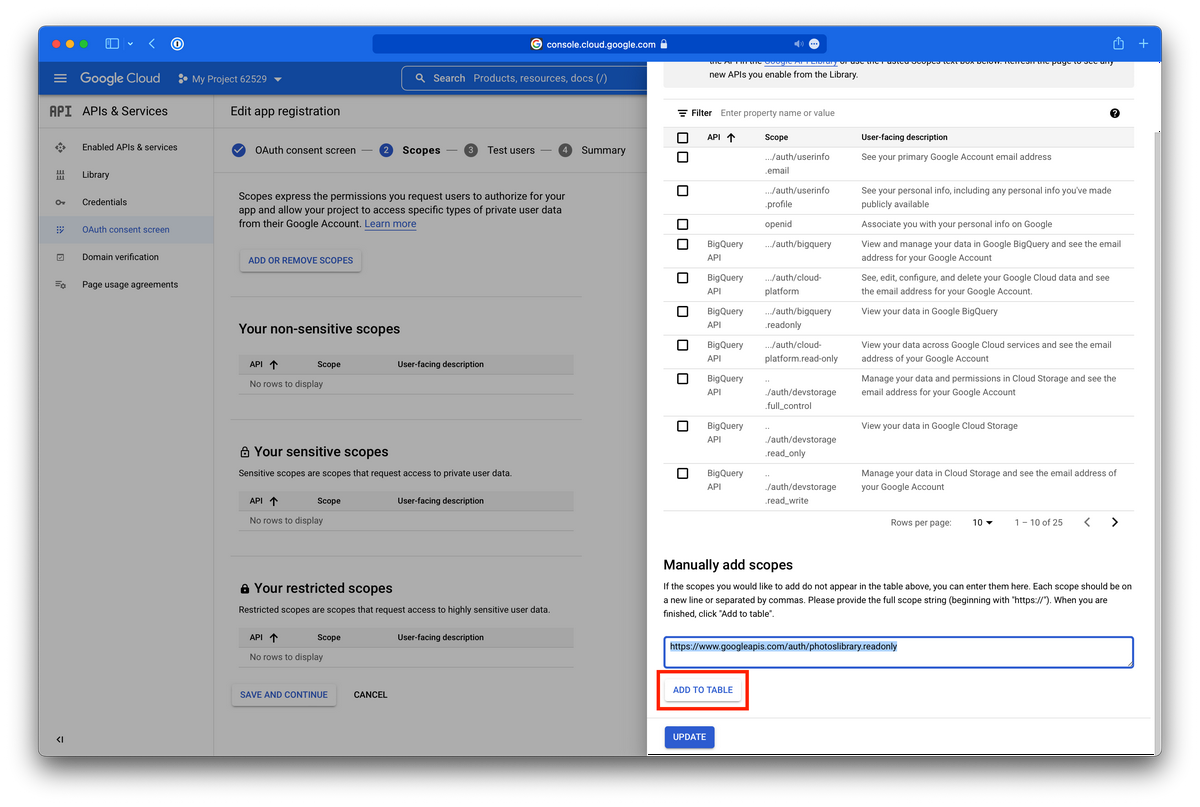Viewport: 1200px width, 807px height.
Task: Select the Summary step
Action: 592,150
